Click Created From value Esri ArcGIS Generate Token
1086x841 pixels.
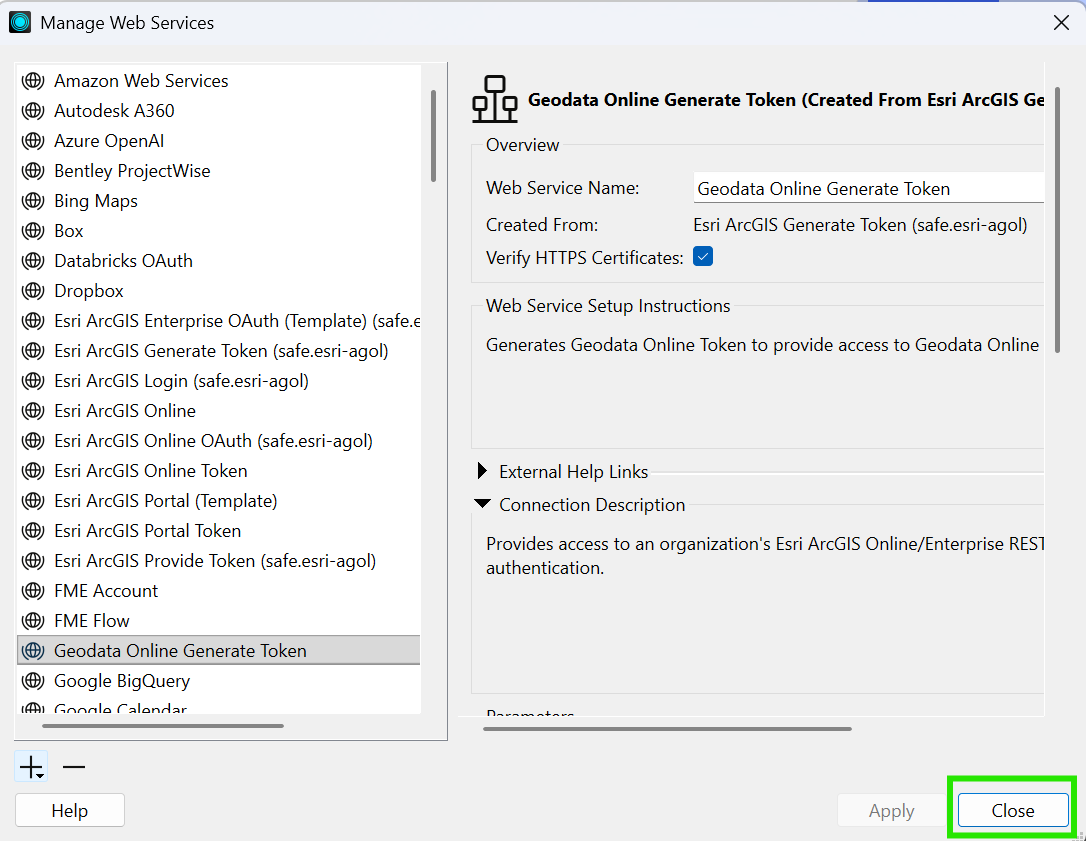(860, 225)
